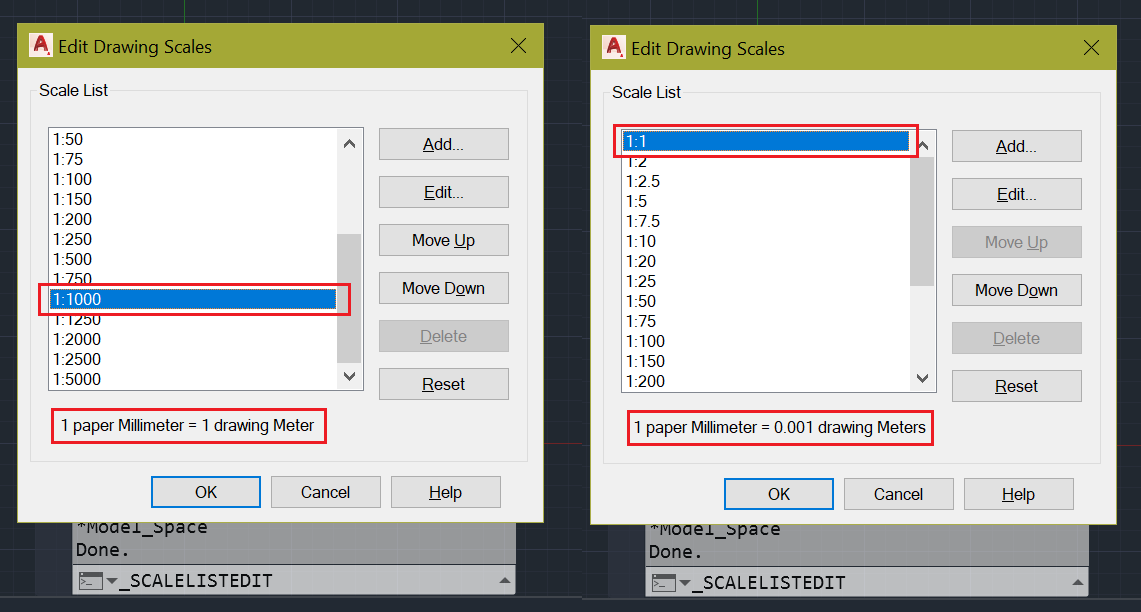1141x612 pixels.
Task: Expand the right command history with its up arrow
Action: click(1078, 581)
